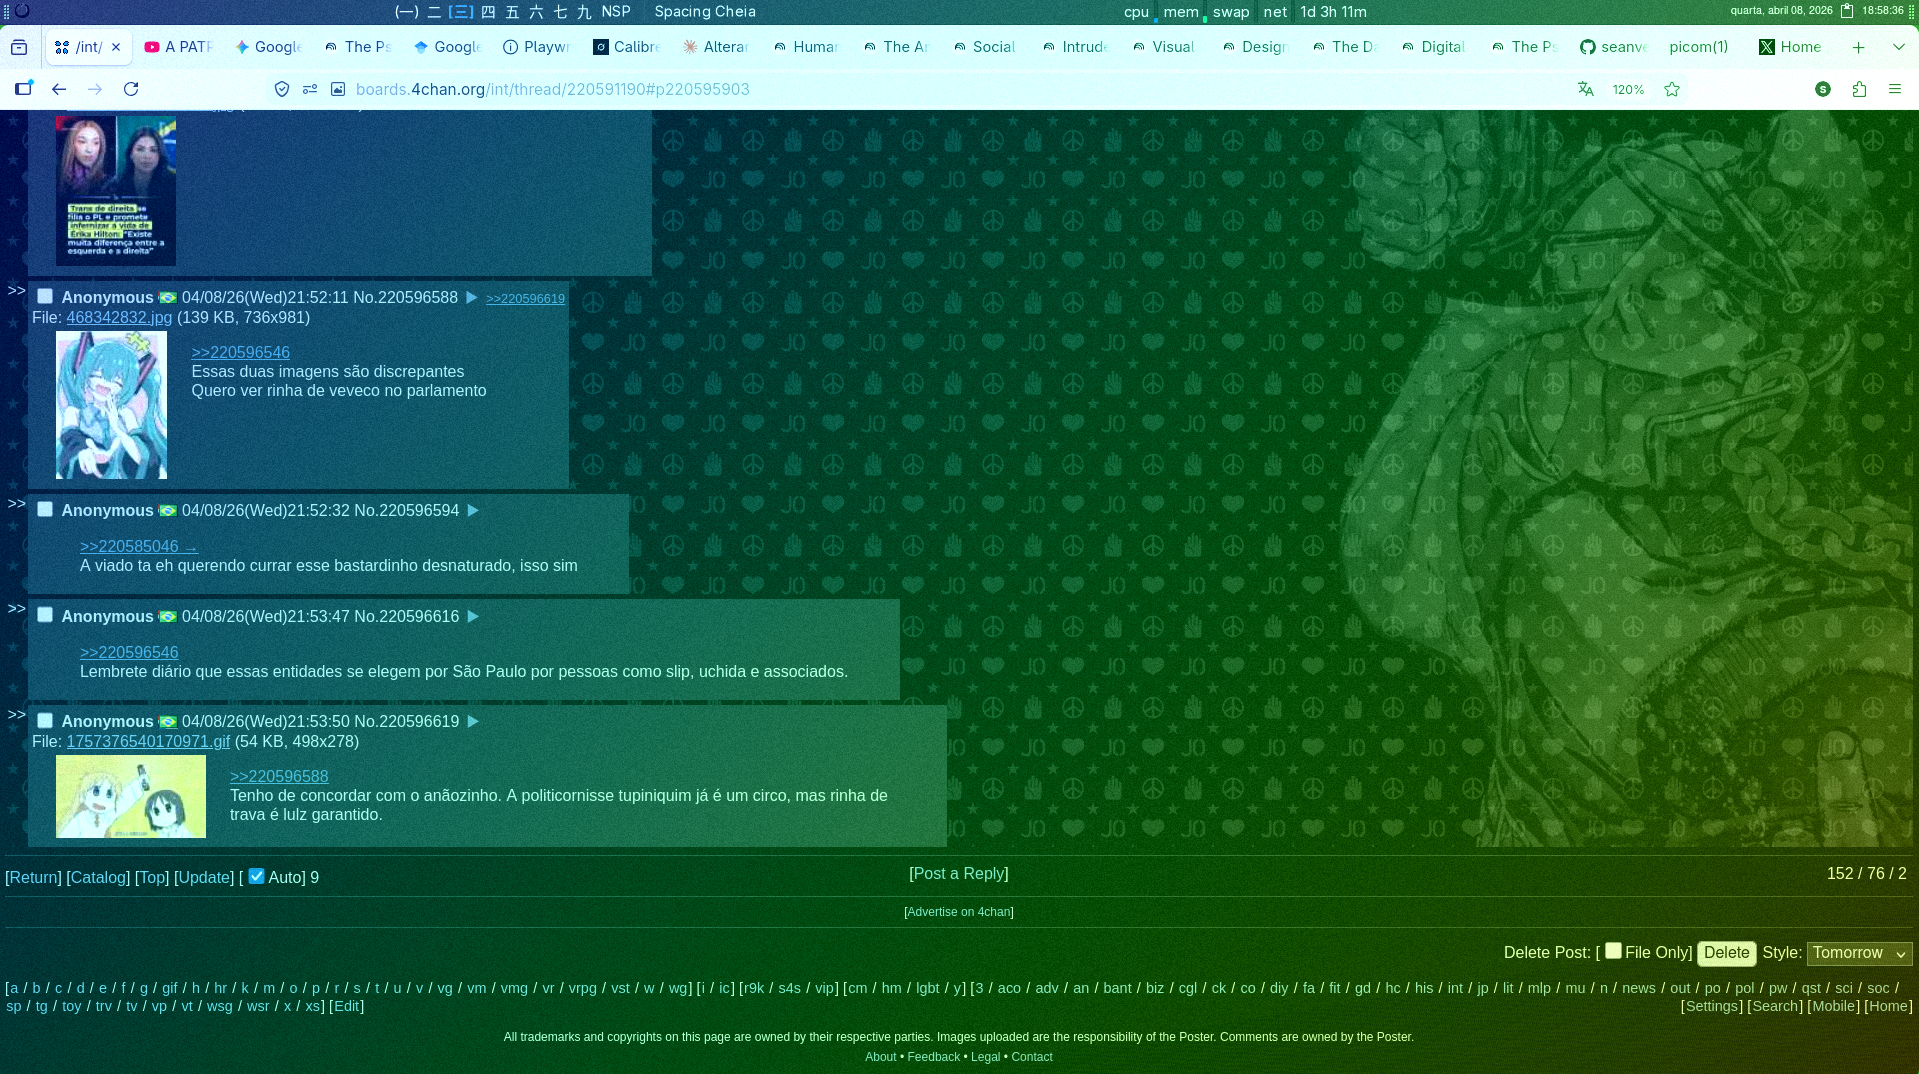This screenshot has height=1074, width=1919.
Task: Open the tab overview icon left of the tabs
Action: point(19,47)
